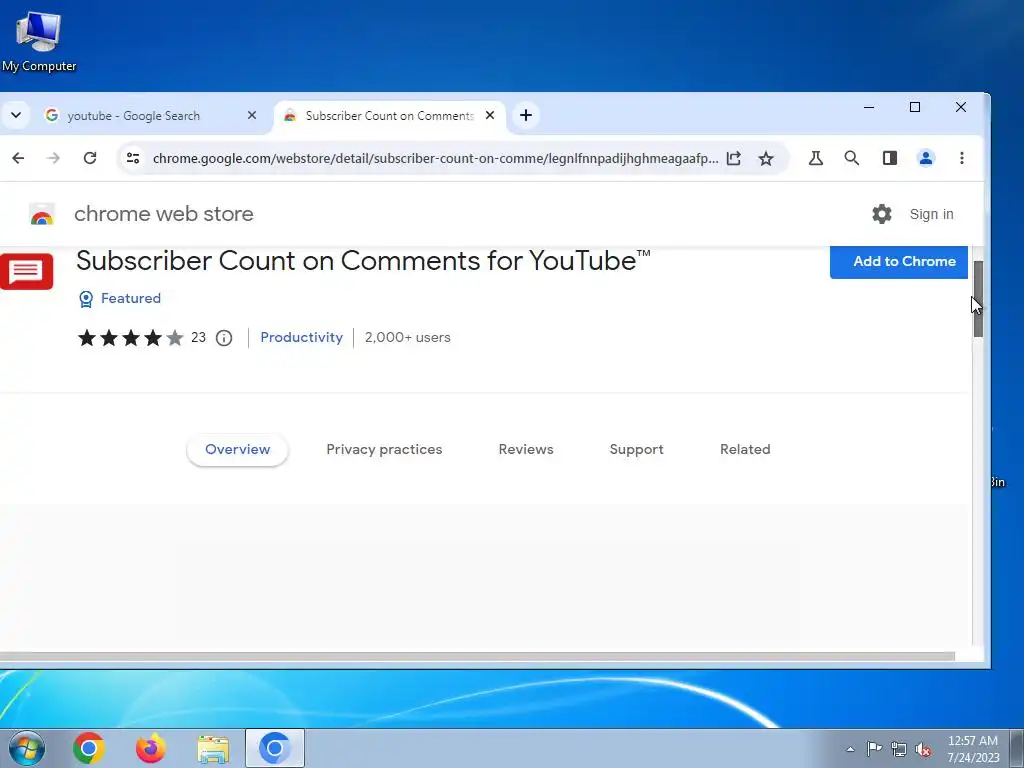Open Windows Explorer from taskbar
Viewport: 1024px width, 768px height.
(x=213, y=748)
